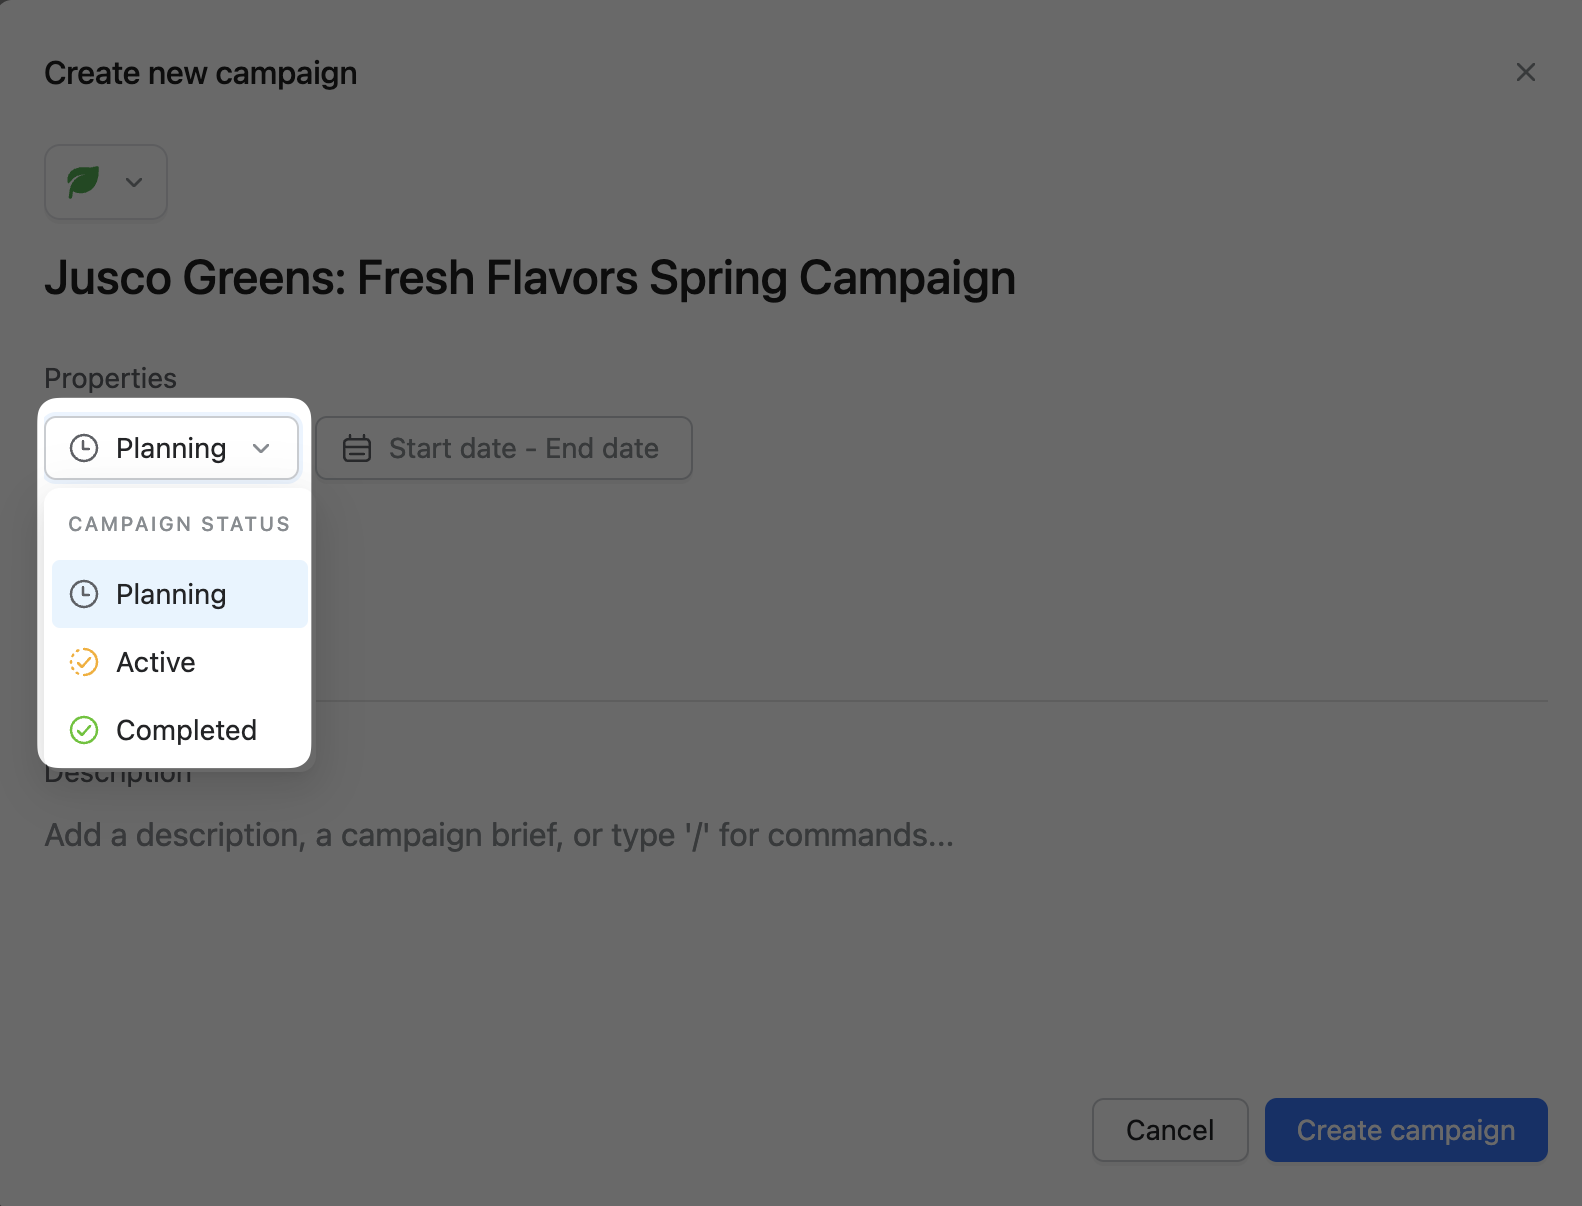Click the calendar icon in the date field

click(x=357, y=448)
